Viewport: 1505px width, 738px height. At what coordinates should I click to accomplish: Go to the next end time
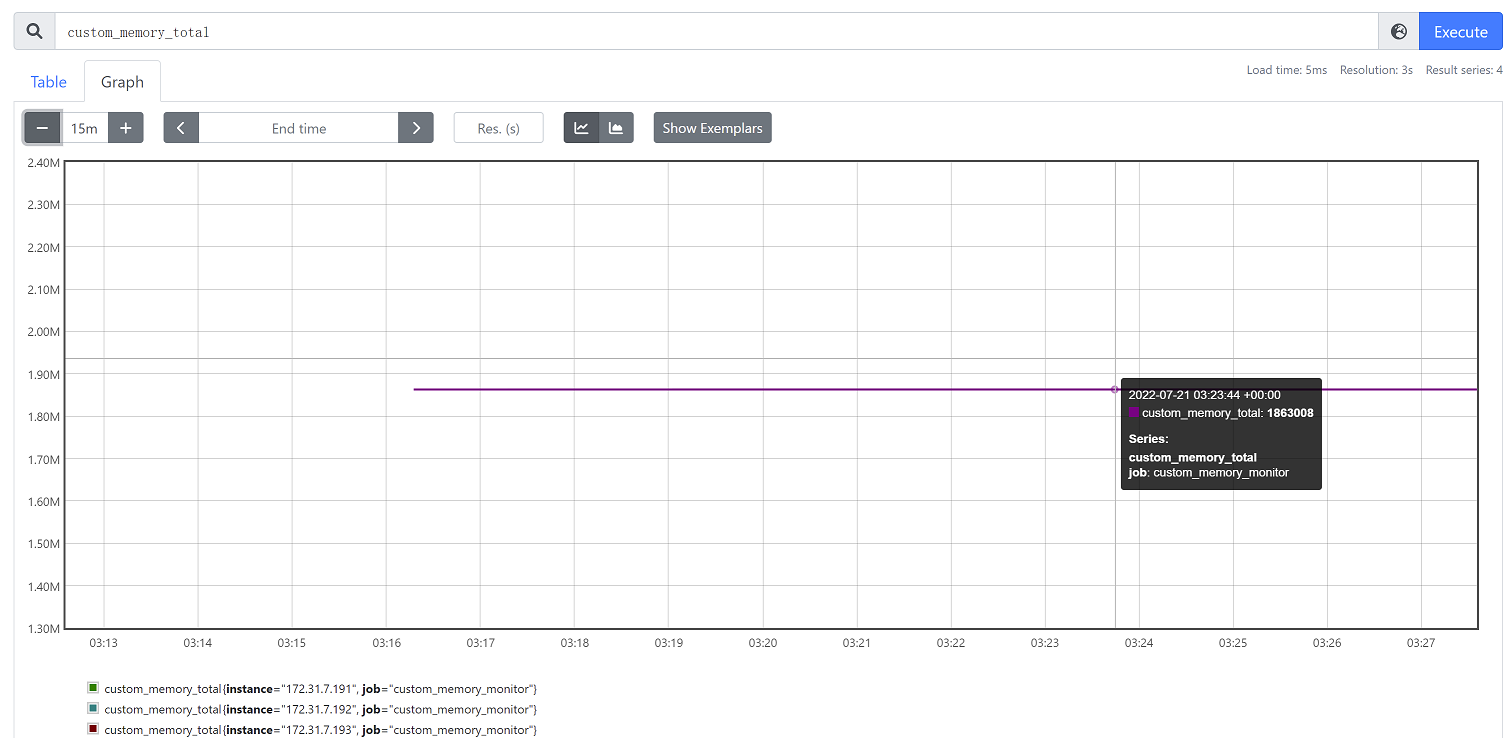tap(416, 128)
